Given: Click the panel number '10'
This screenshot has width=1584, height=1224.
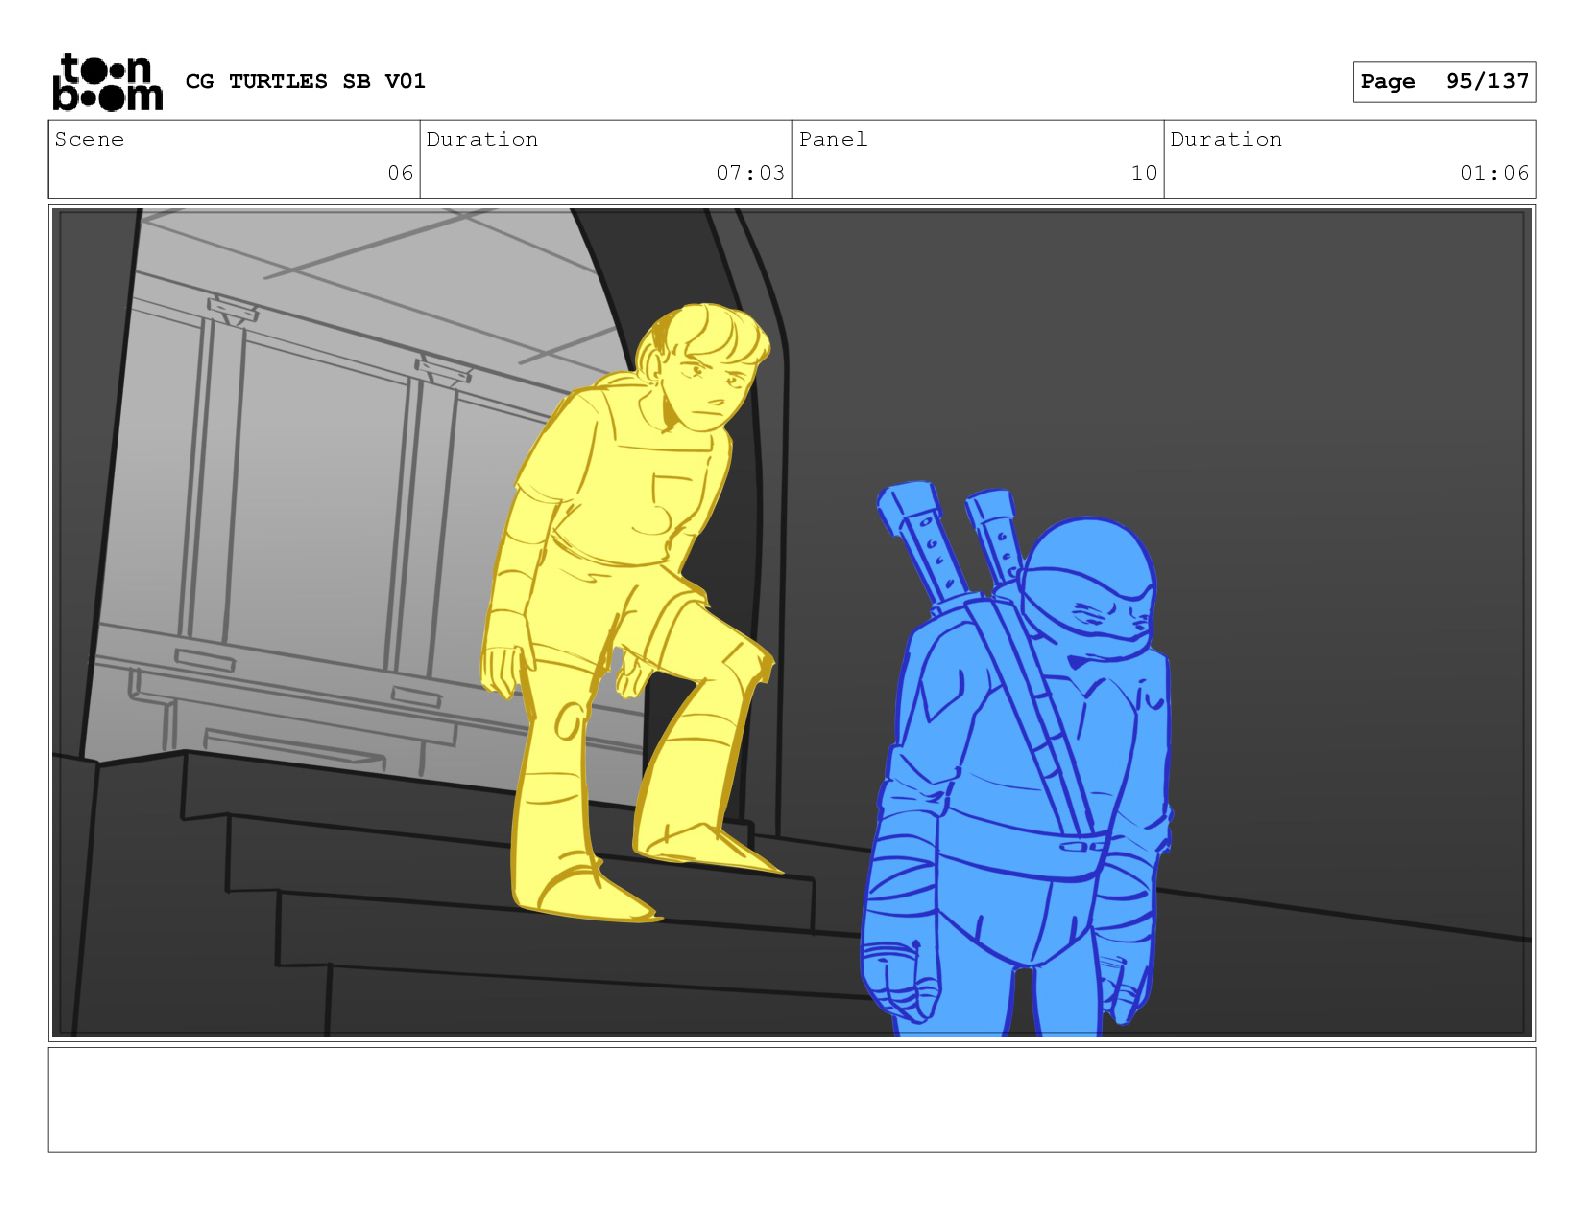Looking at the screenshot, I should [x=1144, y=173].
